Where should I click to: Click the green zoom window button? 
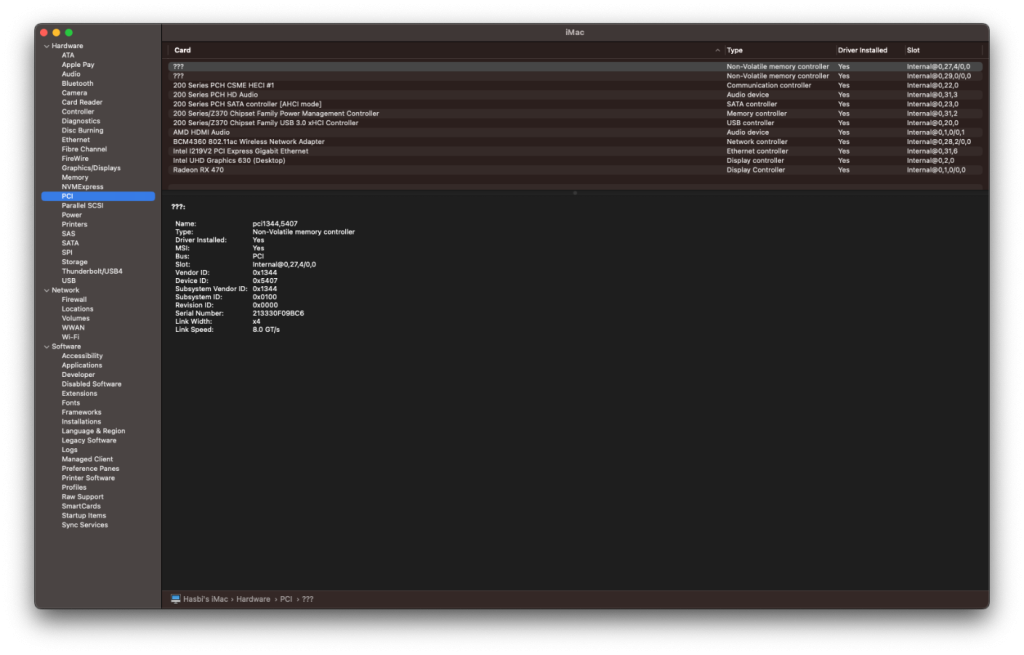[69, 33]
